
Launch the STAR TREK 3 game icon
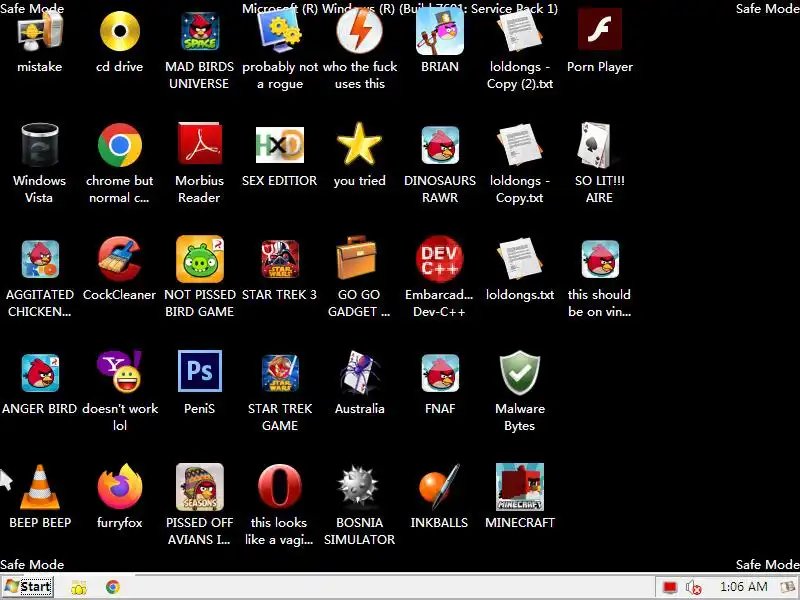pos(280,259)
